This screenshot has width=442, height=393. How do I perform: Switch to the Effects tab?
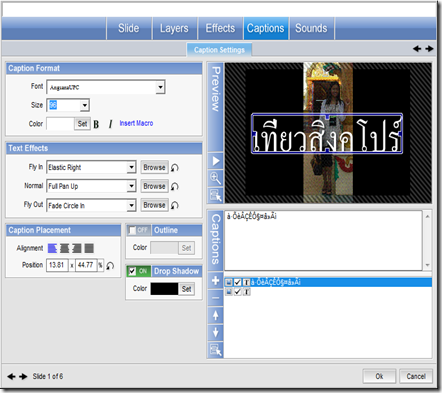click(220, 28)
